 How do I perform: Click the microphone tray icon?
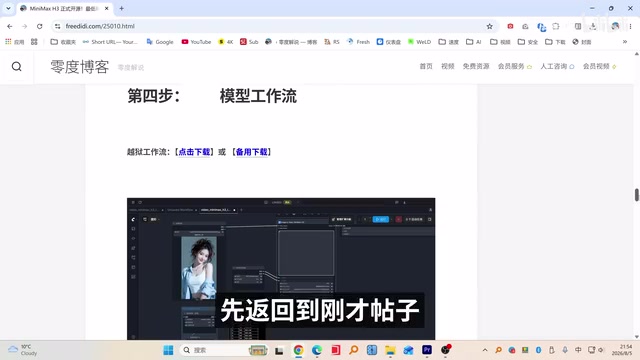565,350
